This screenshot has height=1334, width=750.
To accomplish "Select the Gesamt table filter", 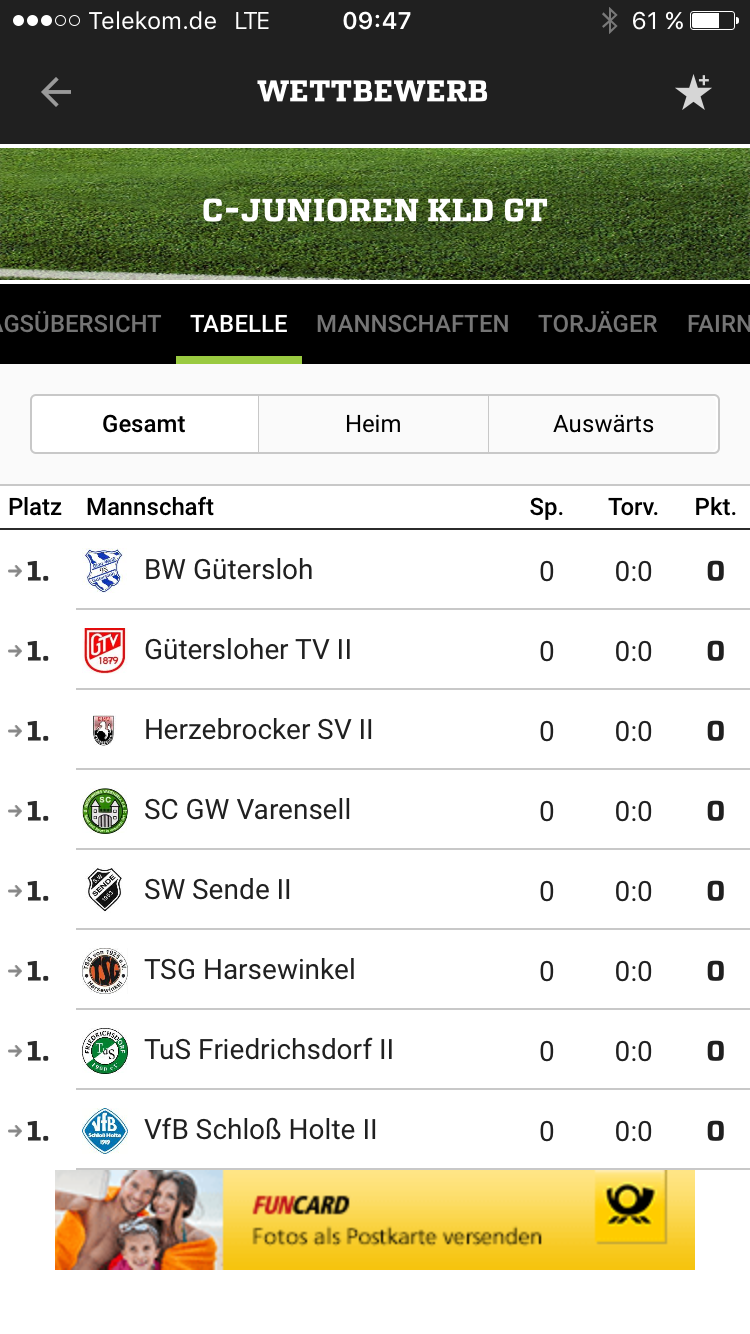I will click(144, 424).
